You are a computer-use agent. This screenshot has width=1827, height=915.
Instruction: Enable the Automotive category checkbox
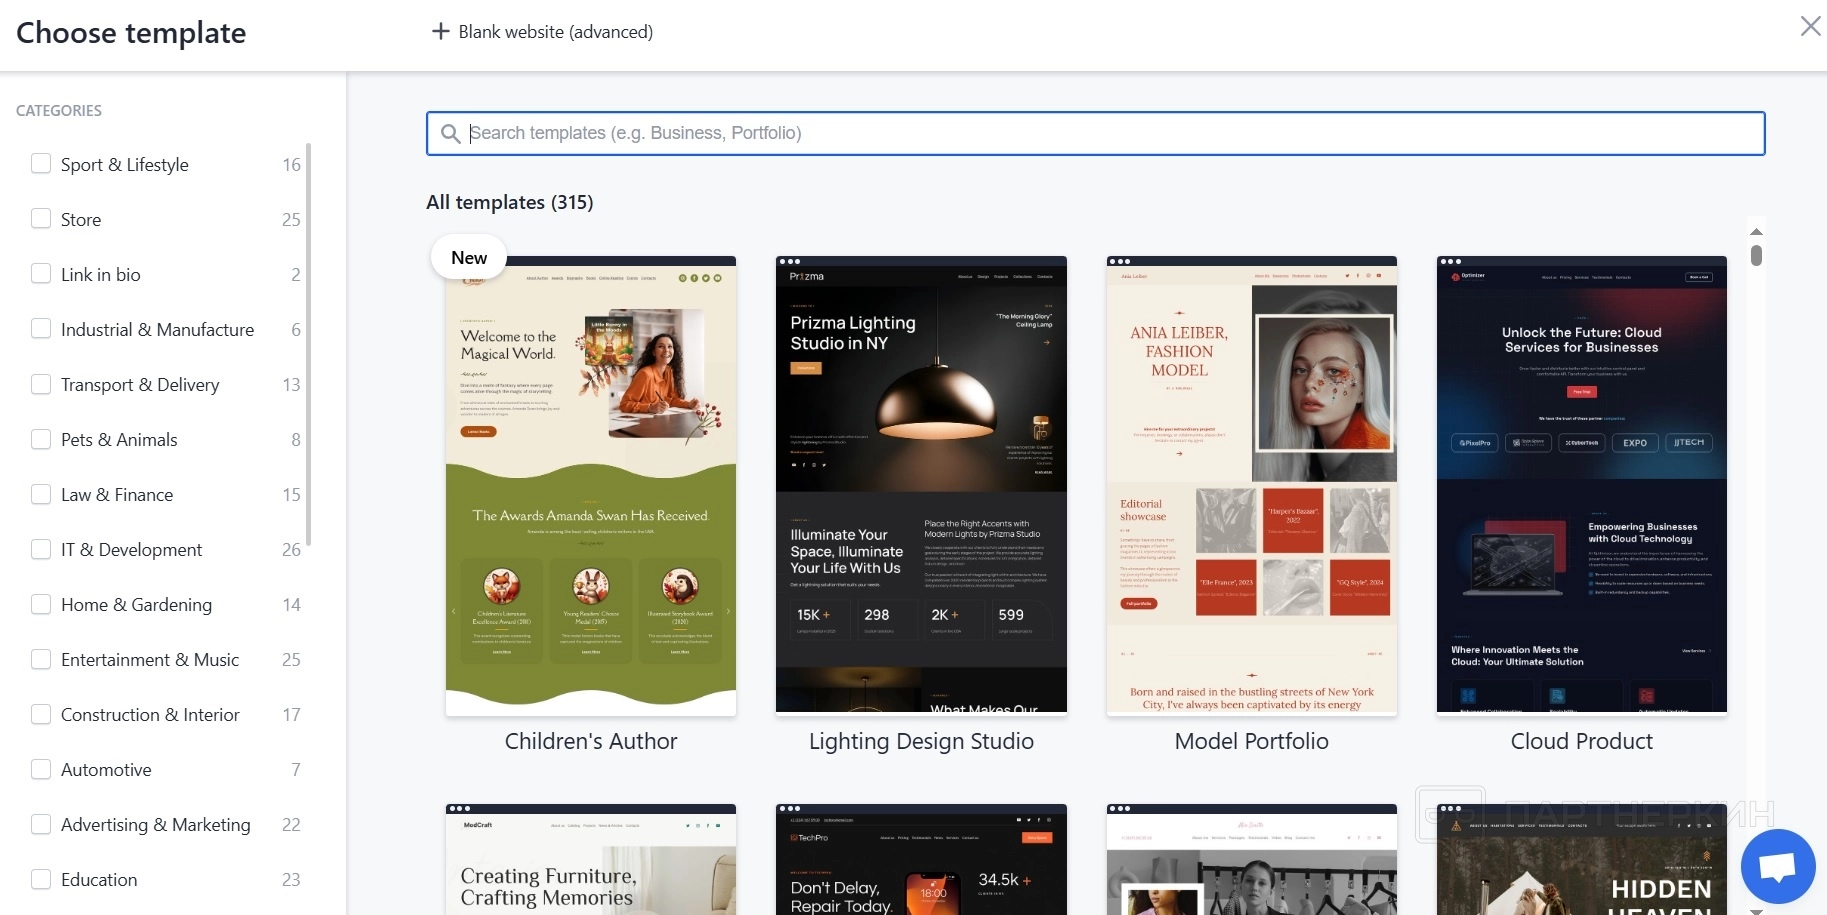pos(41,768)
